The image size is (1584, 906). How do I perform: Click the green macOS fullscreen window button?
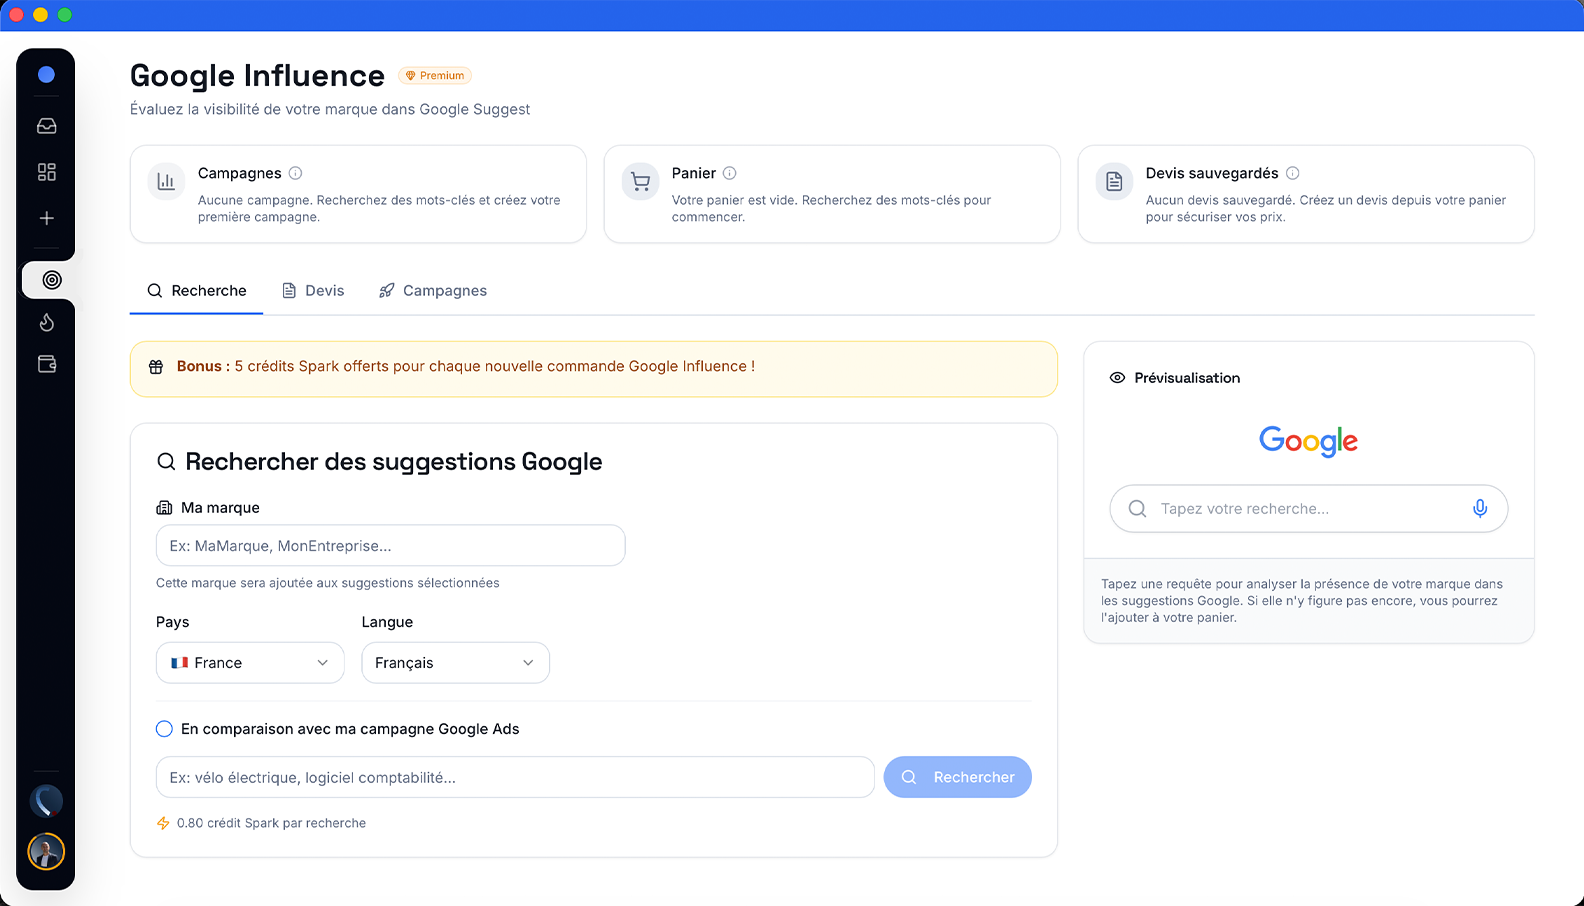(x=65, y=14)
